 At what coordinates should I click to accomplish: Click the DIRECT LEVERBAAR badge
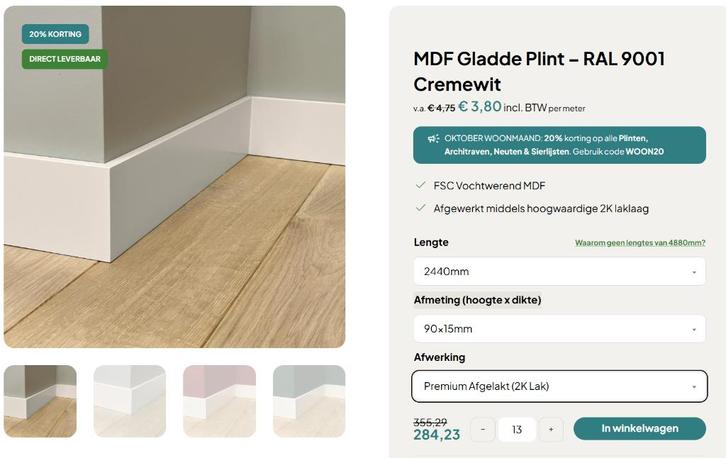[63, 59]
